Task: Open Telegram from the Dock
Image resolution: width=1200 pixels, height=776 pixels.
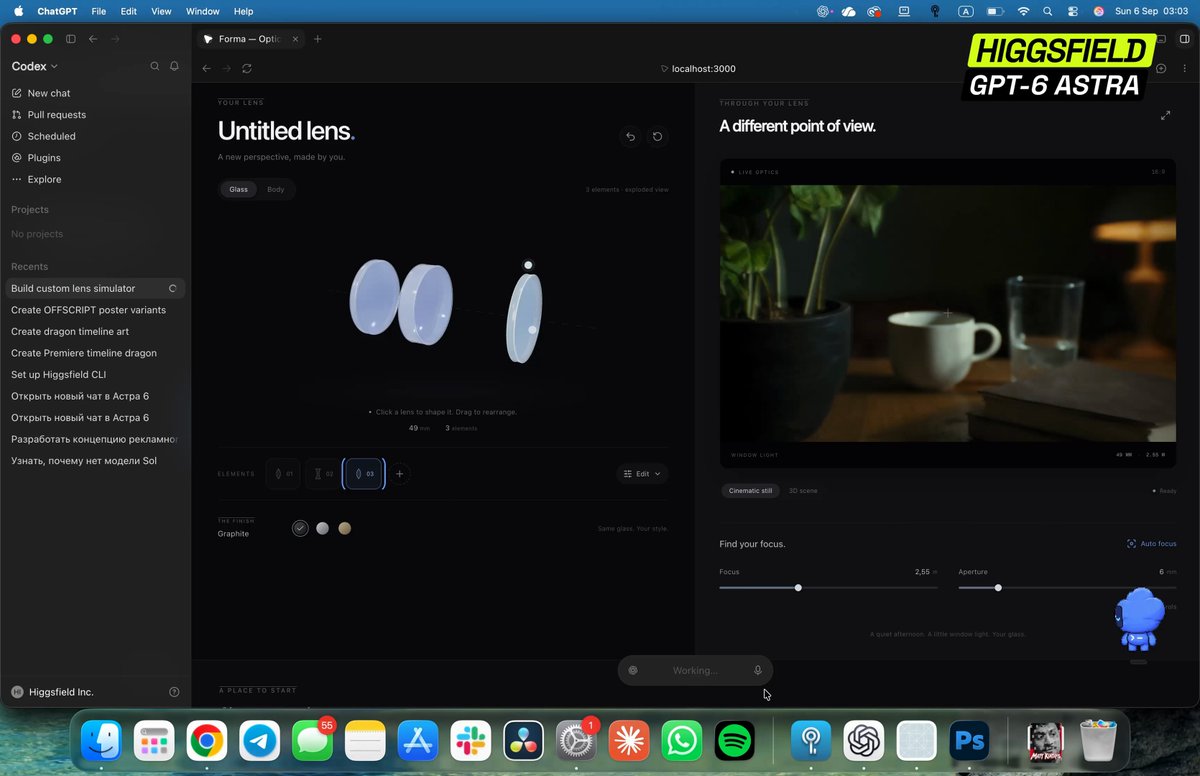Action: [260, 741]
